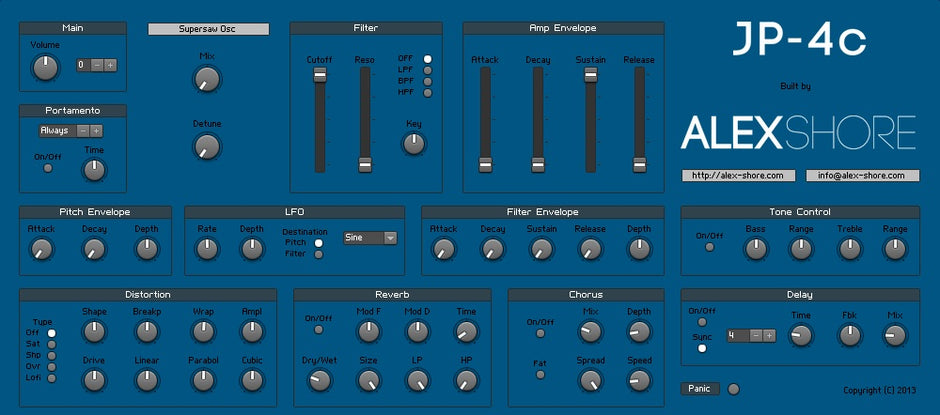Click the Chorus Spread knob

[x=590, y=380]
